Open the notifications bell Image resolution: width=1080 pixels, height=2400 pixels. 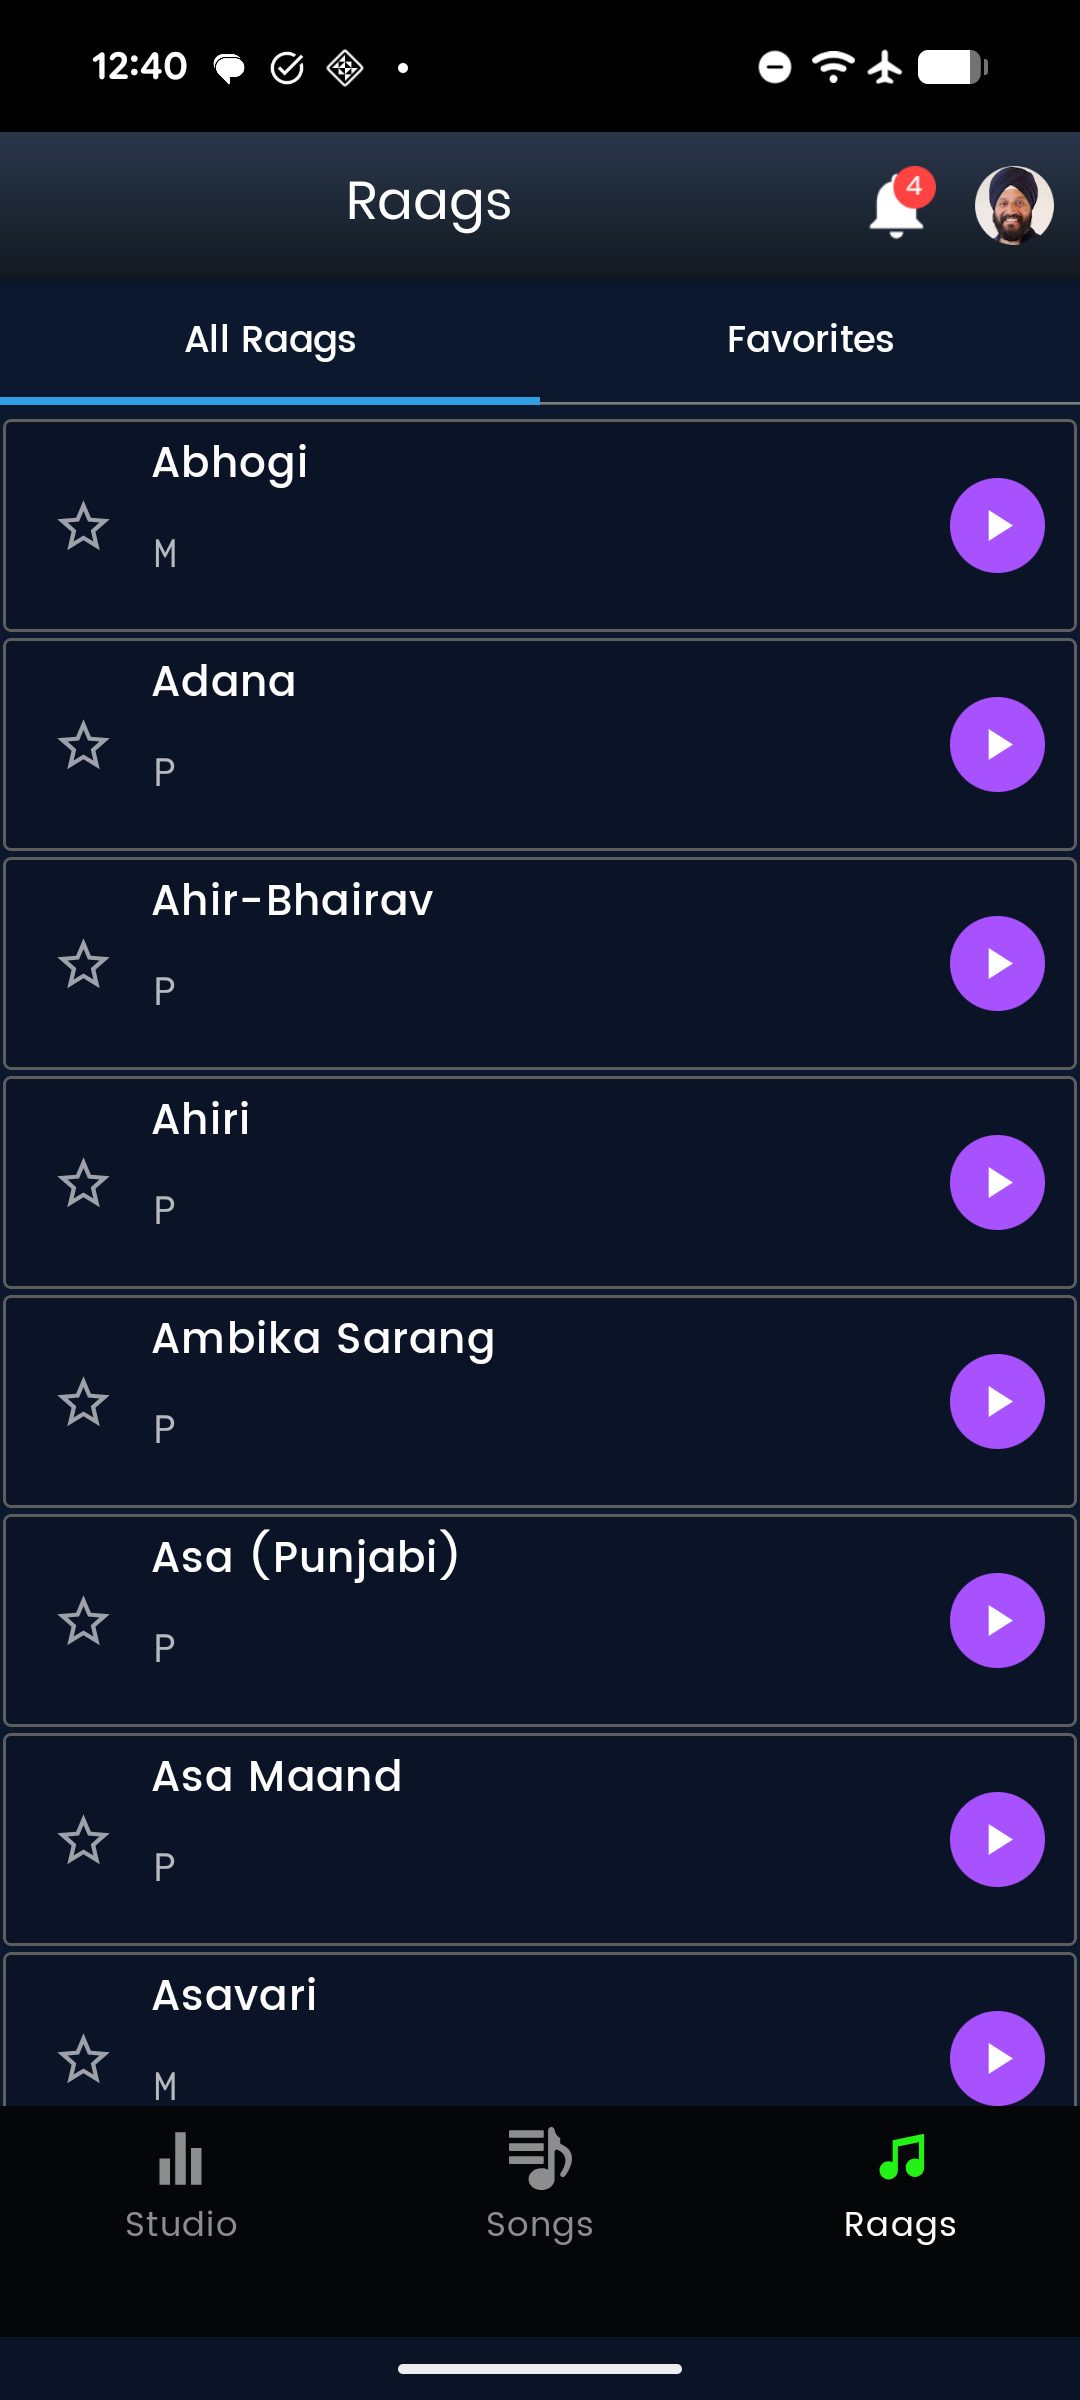coord(896,207)
